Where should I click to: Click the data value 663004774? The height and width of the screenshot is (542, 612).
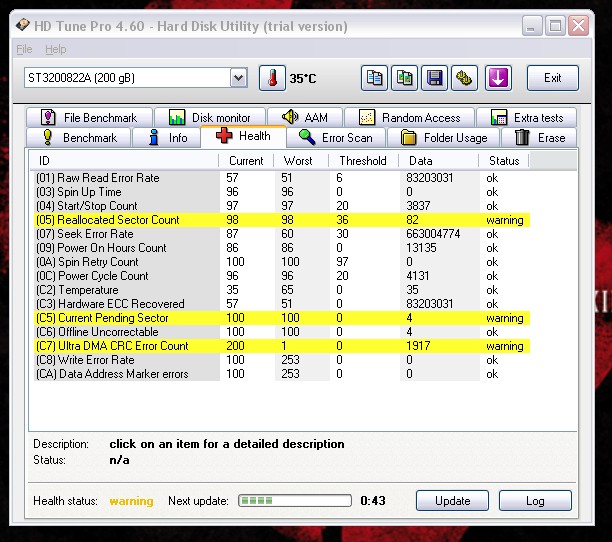433,234
